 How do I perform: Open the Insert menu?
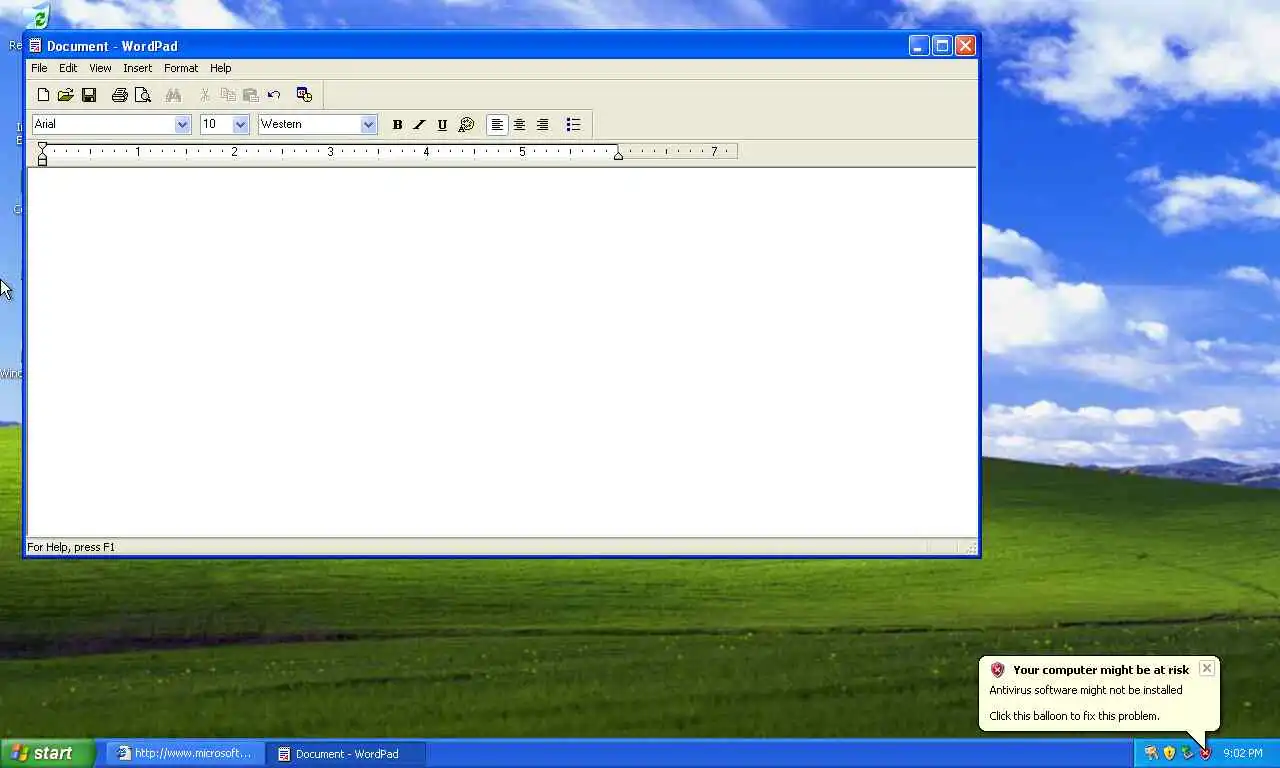138,68
